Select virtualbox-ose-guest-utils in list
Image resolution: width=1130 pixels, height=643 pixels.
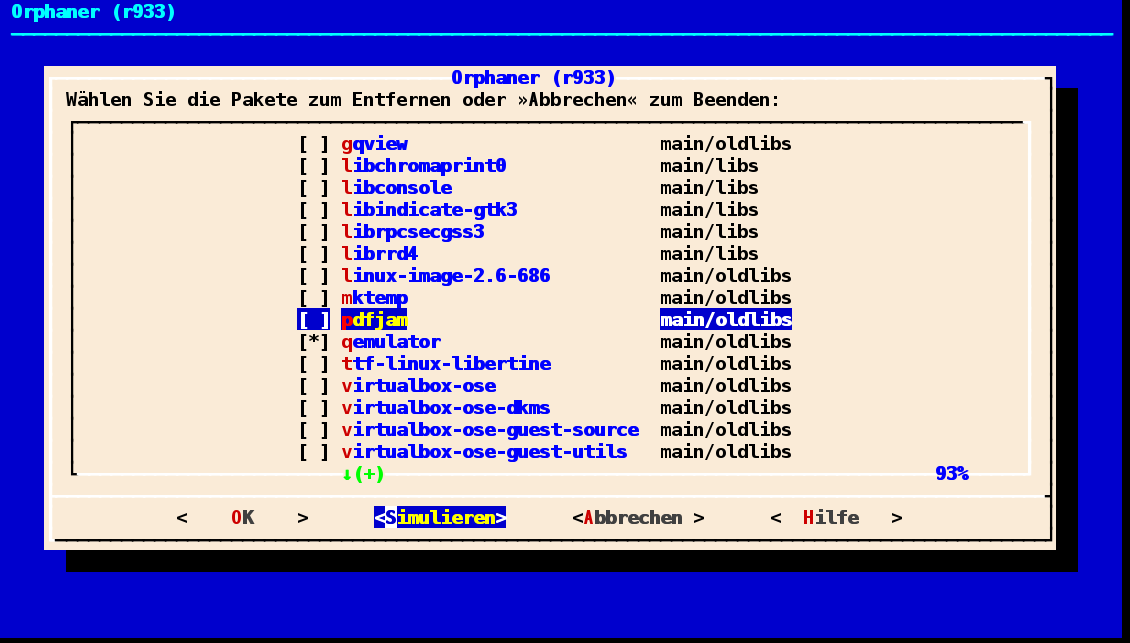point(484,452)
